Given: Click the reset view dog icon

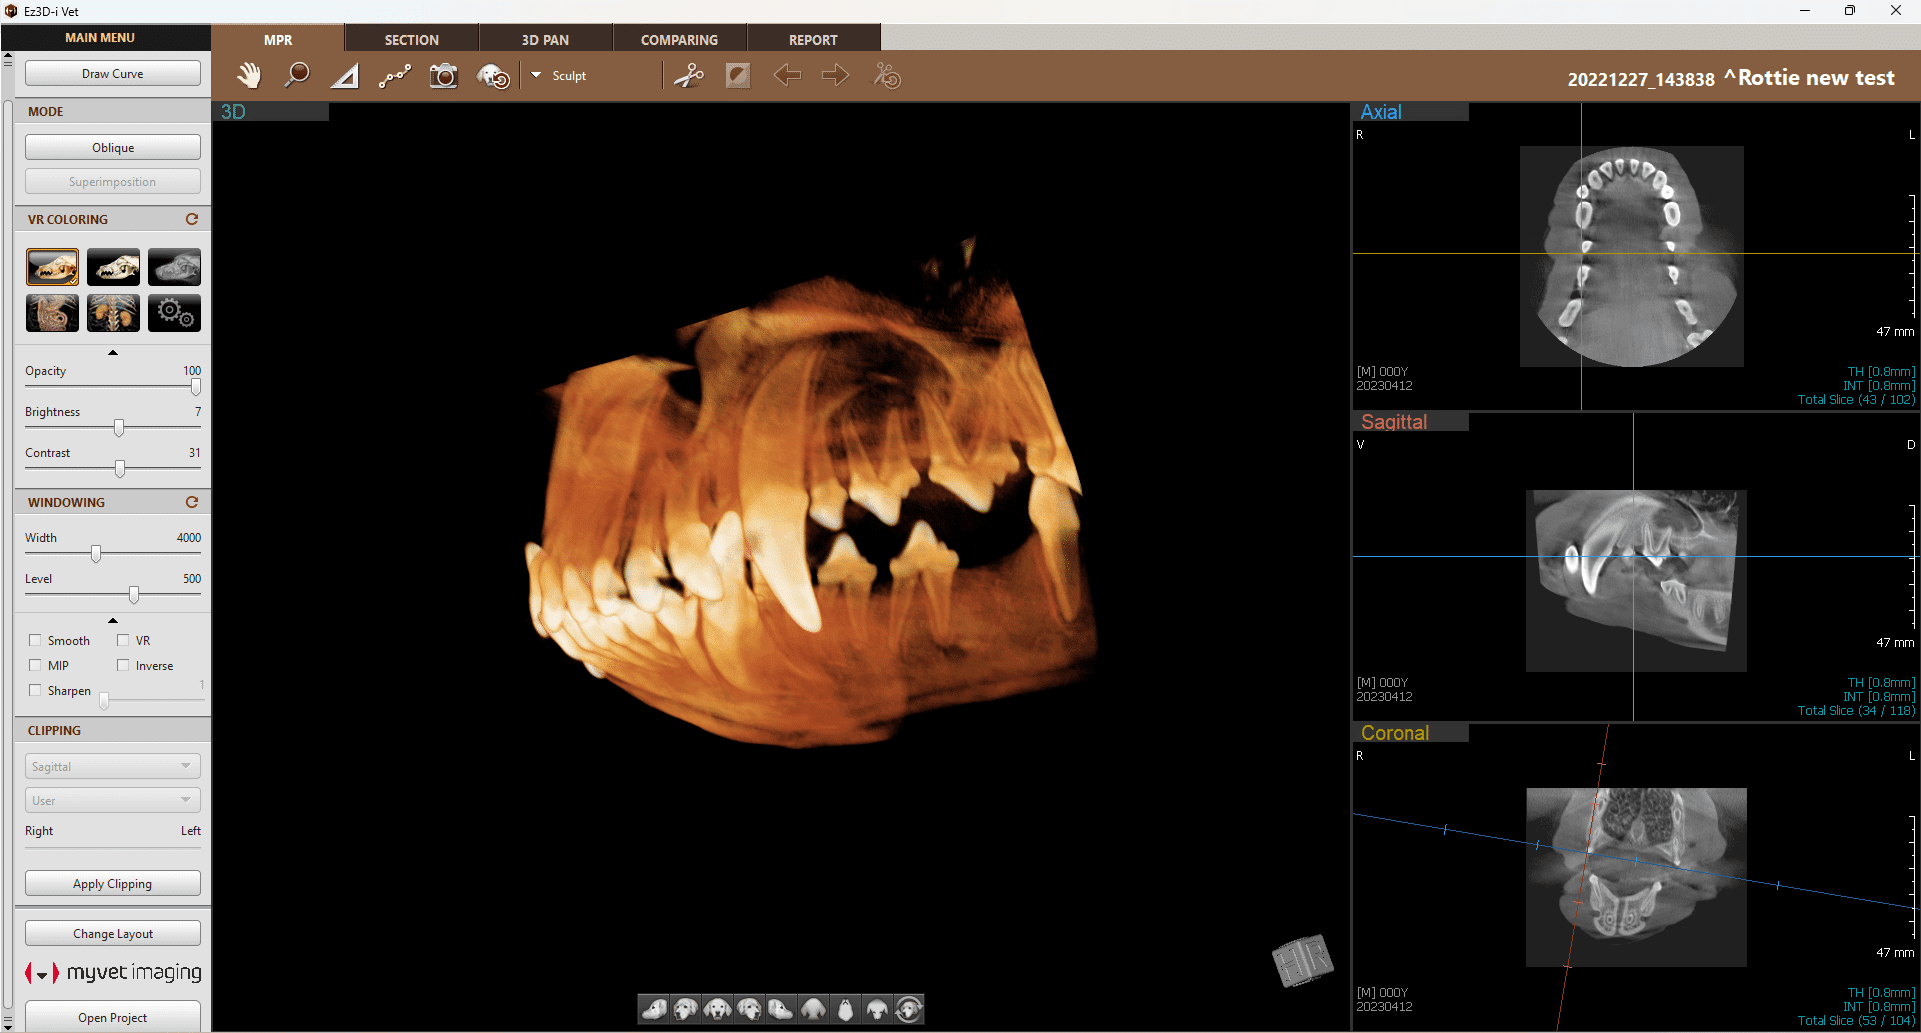Looking at the screenshot, I should click(x=909, y=1009).
